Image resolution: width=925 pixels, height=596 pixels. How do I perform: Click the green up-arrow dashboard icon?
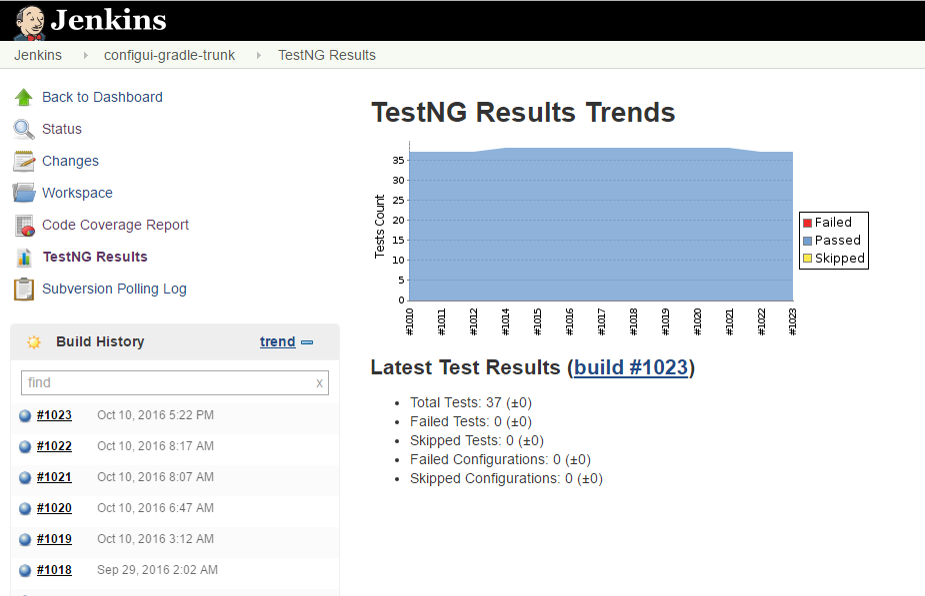click(24, 97)
